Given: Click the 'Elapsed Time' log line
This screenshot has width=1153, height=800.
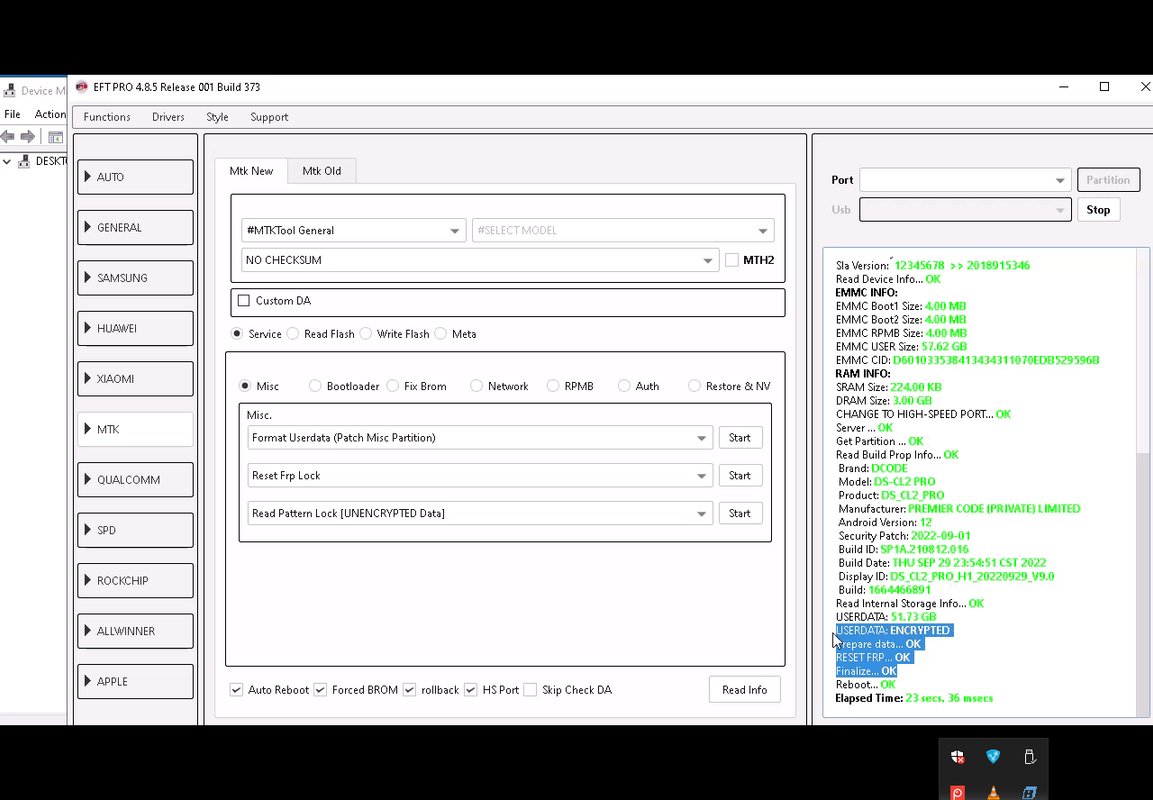Looking at the screenshot, I should tap(914, 698).
